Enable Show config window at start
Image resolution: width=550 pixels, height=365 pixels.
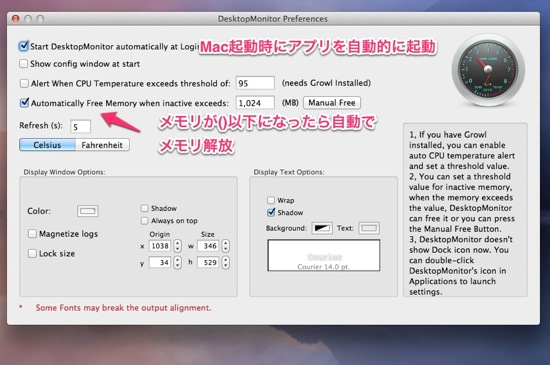pyautogui.click(x=24, y=63)
